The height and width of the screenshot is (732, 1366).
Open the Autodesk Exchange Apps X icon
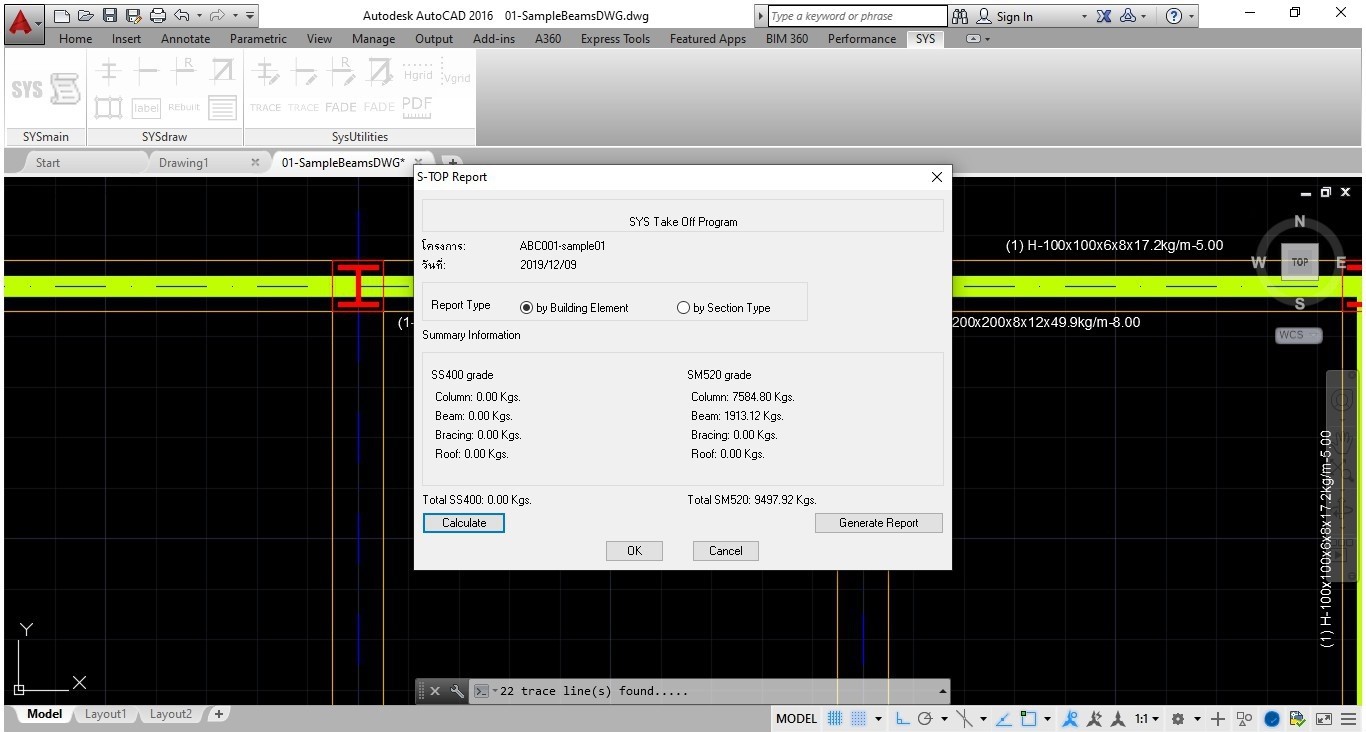(1103, 16)
